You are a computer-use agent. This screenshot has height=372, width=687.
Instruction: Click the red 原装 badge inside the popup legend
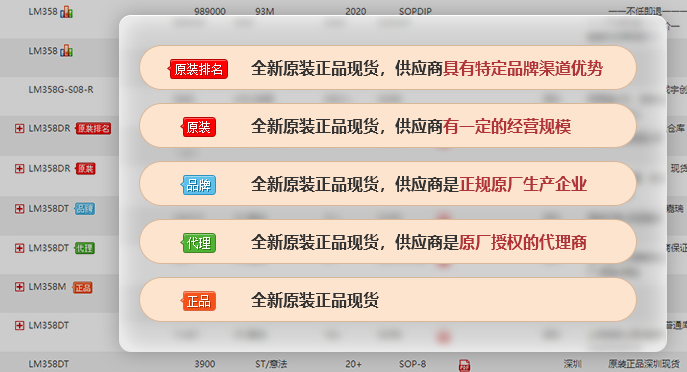[x=198, y=127]
